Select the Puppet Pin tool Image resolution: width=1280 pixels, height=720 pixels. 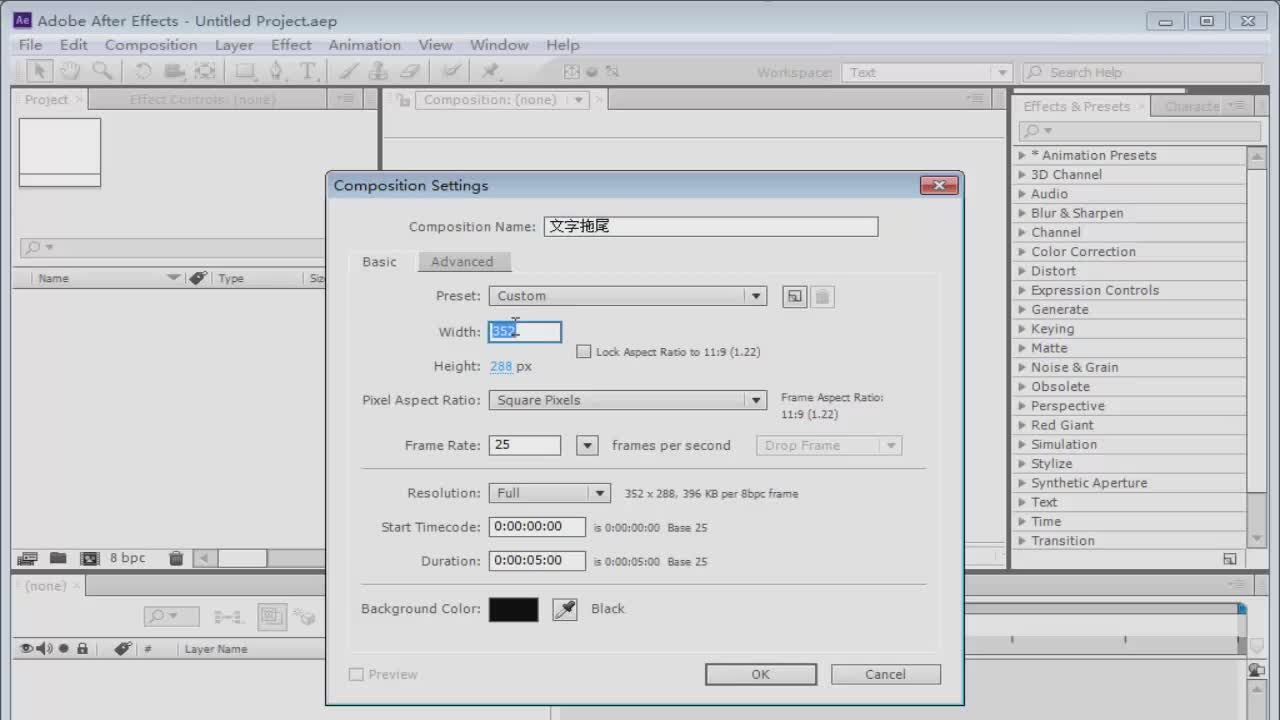490,71
